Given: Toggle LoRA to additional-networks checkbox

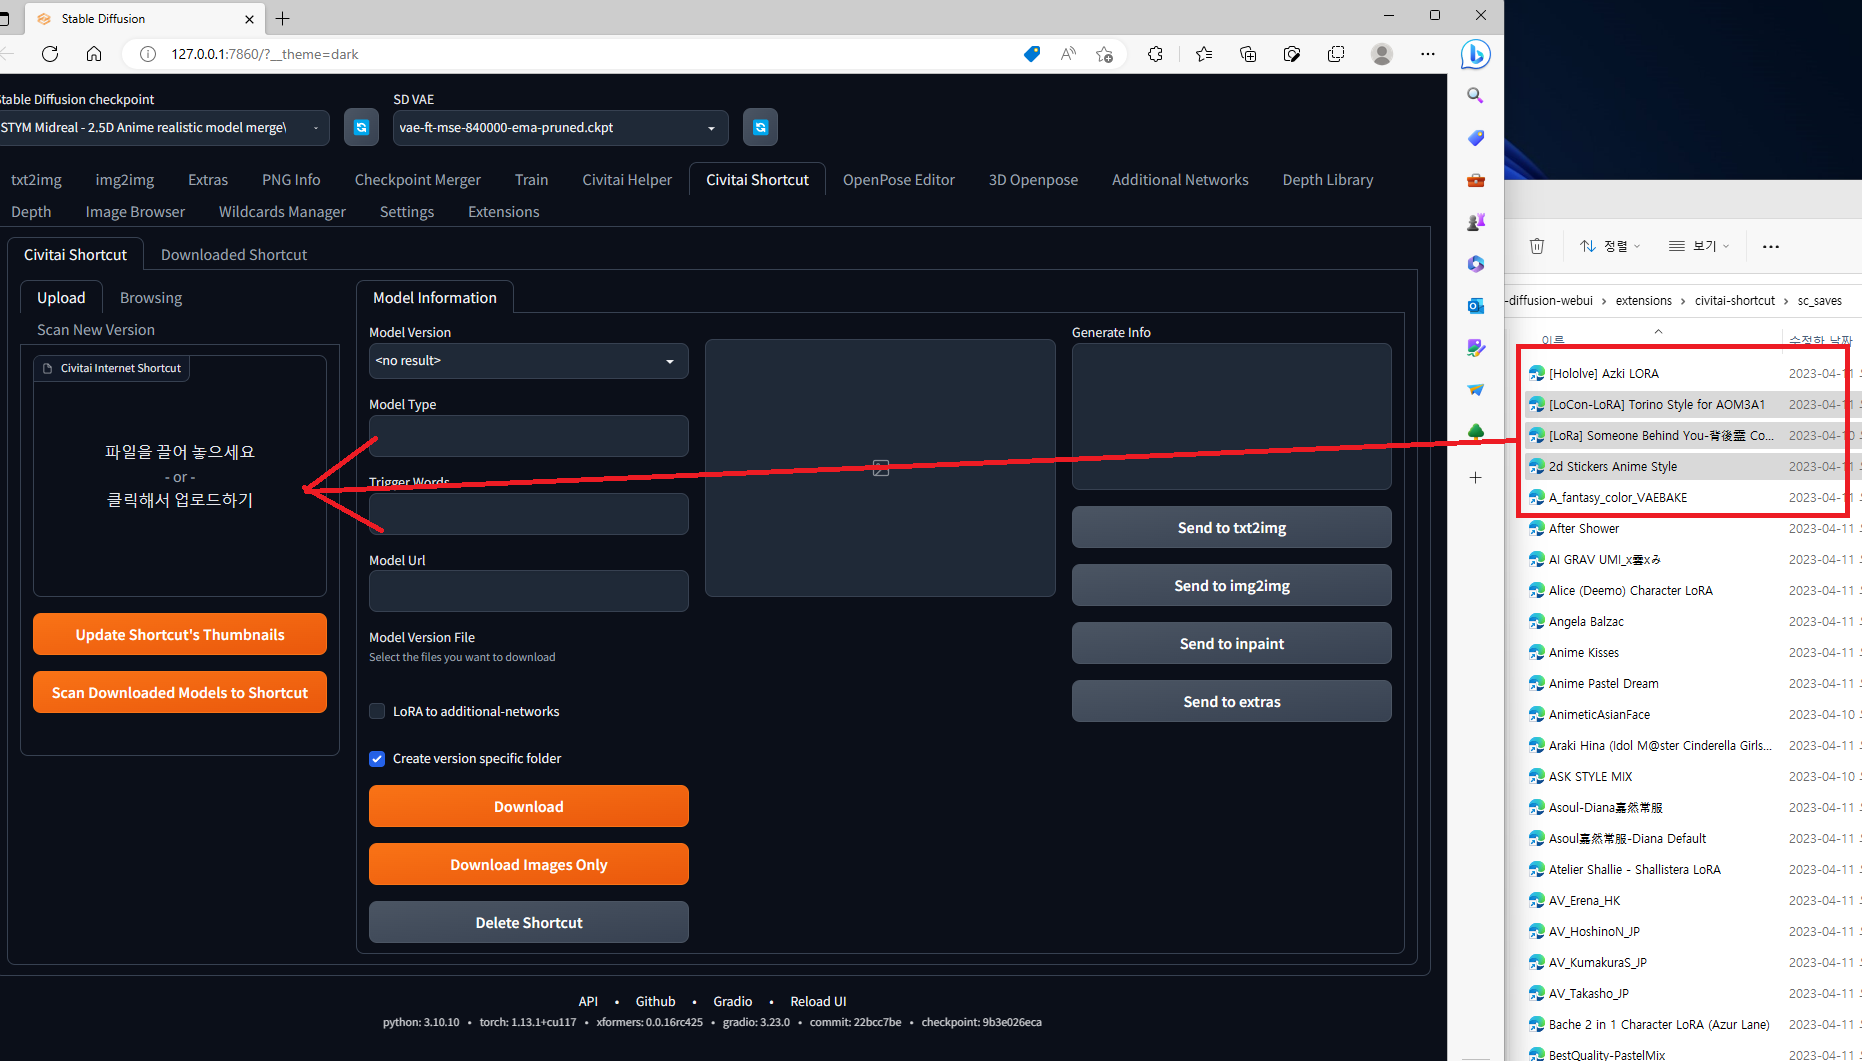Looking at the screenshot, I should click(x=377, y=711).
